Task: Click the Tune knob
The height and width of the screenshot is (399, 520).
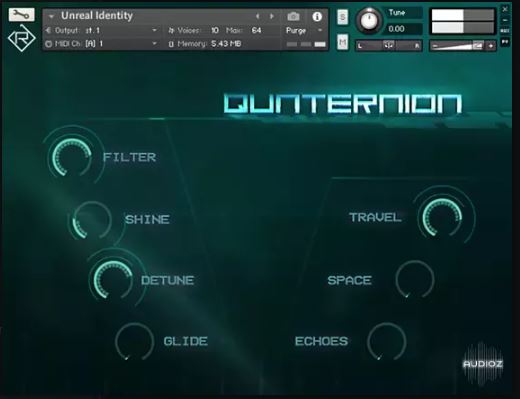Action: click(x=369, y=21)
